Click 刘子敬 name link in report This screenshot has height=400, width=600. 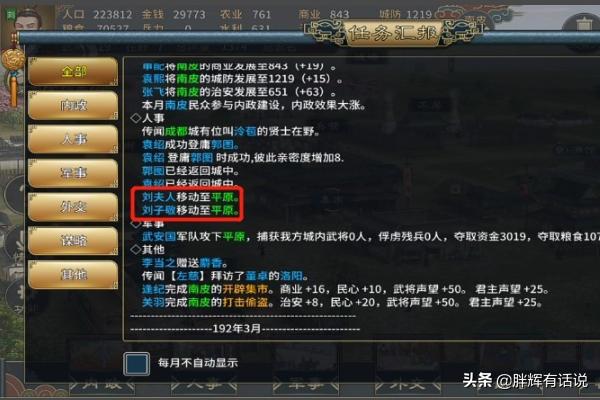pos(159,210)
